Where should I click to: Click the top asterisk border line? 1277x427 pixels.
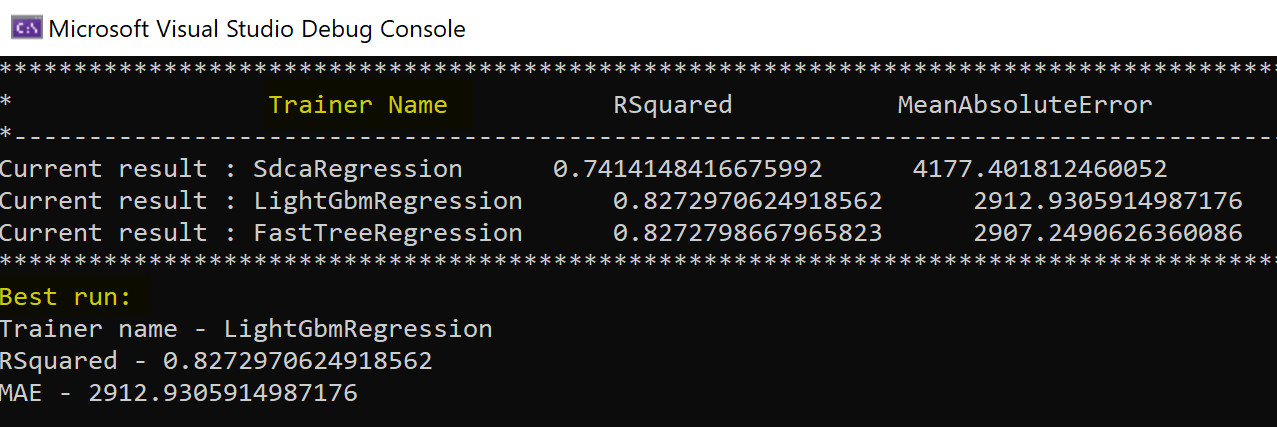point(638,70)
